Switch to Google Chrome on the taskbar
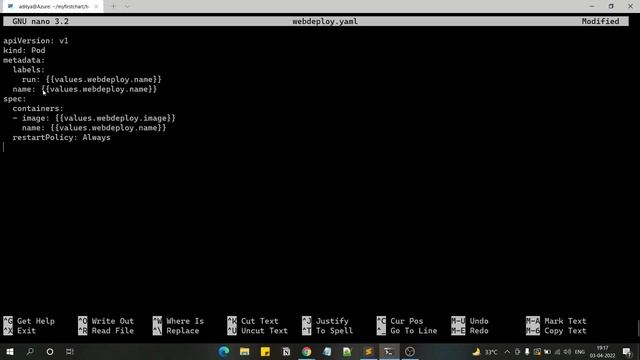640x360 pixels. (307, 351)
